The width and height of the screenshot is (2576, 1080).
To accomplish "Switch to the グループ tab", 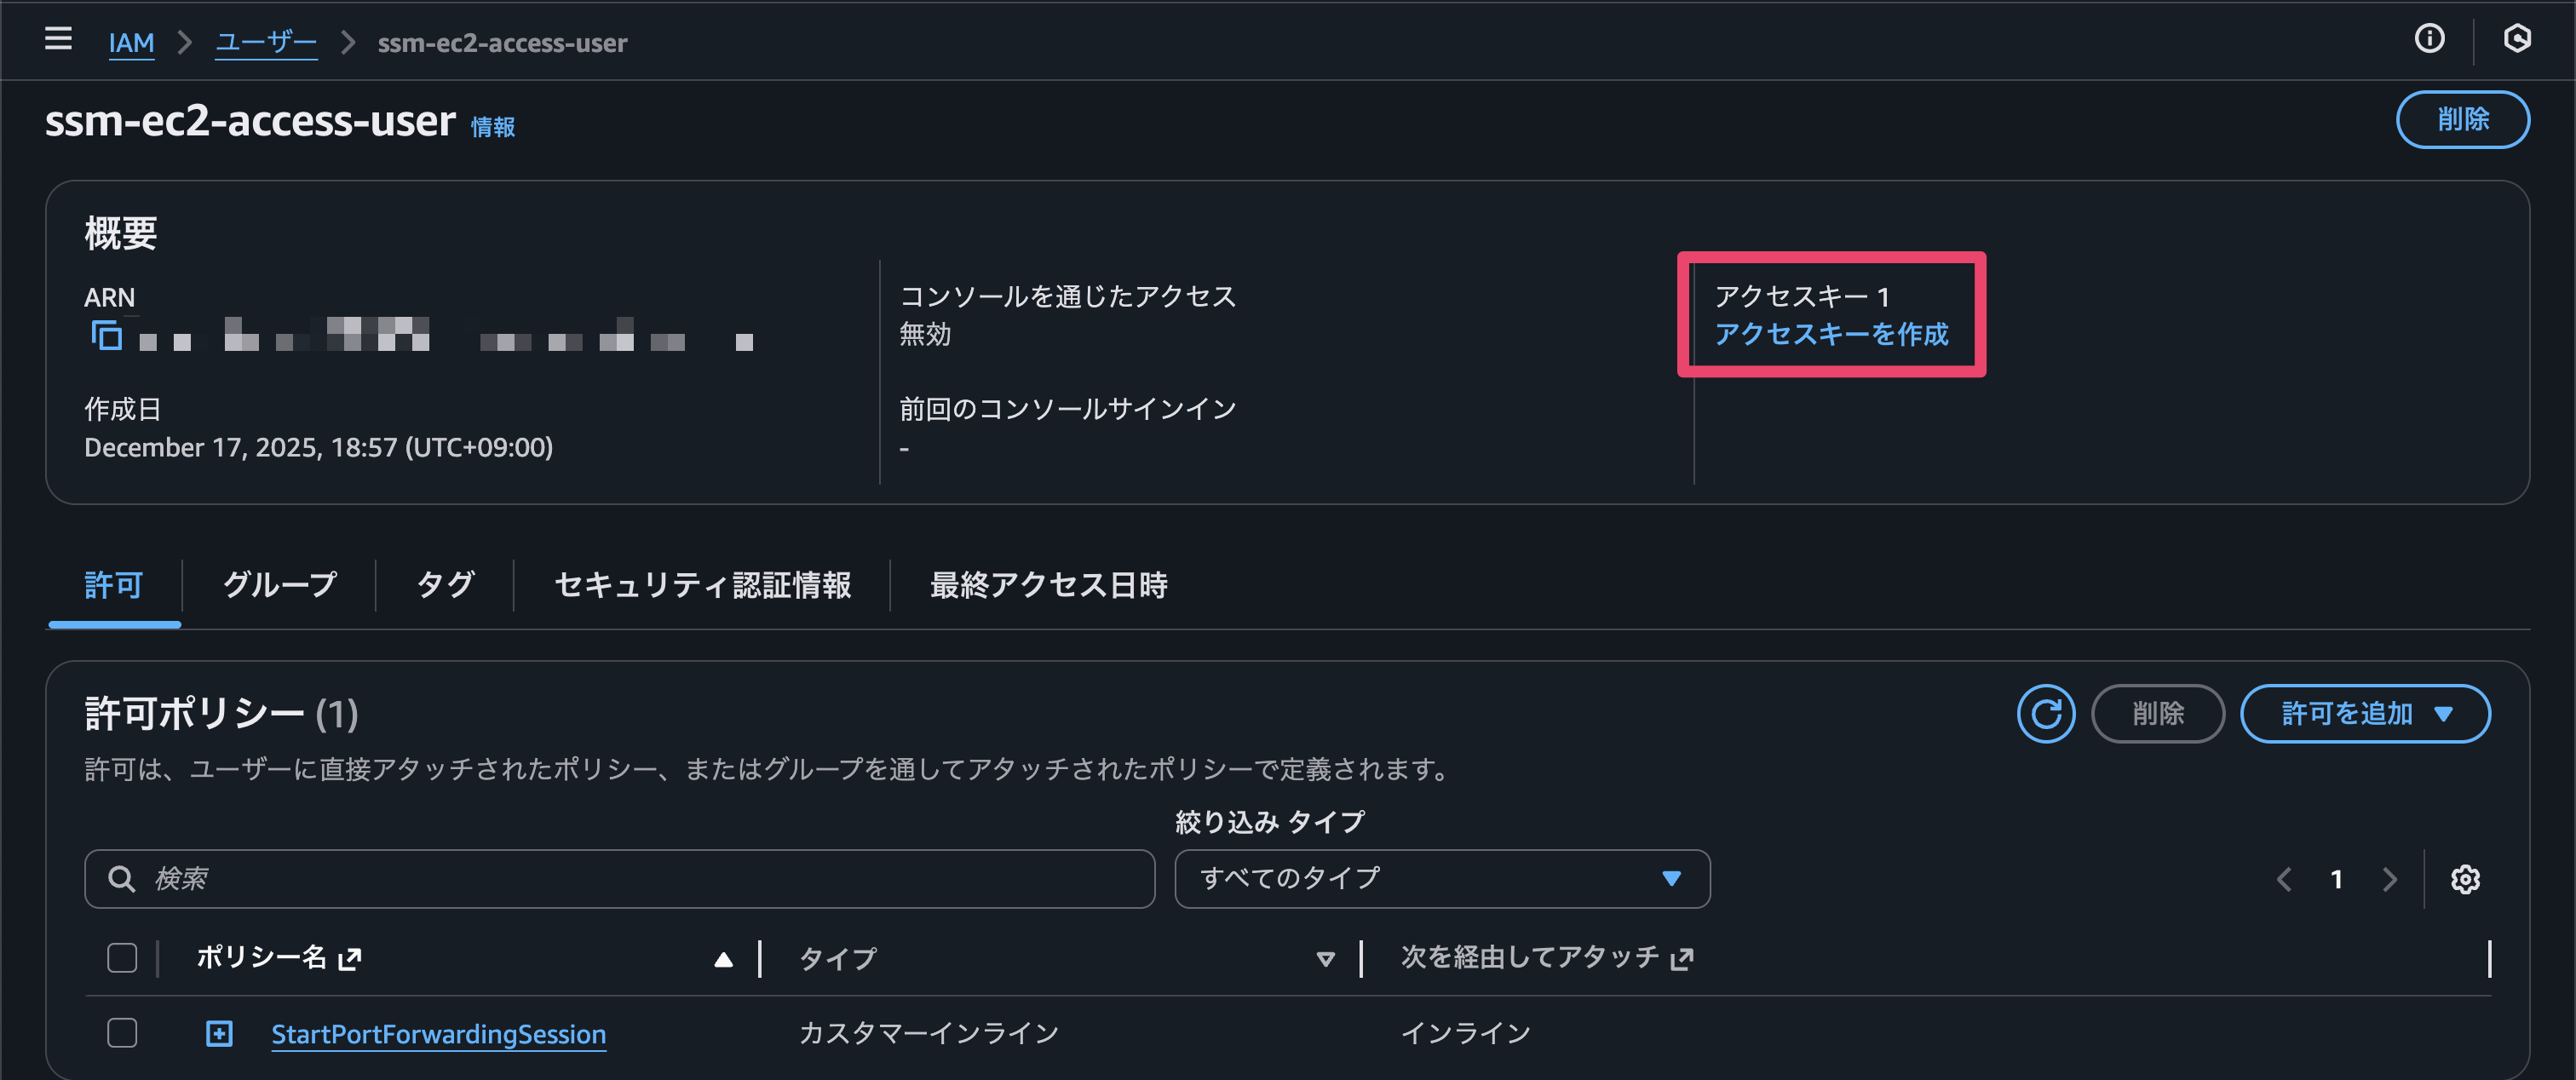I will click(279, 585).
